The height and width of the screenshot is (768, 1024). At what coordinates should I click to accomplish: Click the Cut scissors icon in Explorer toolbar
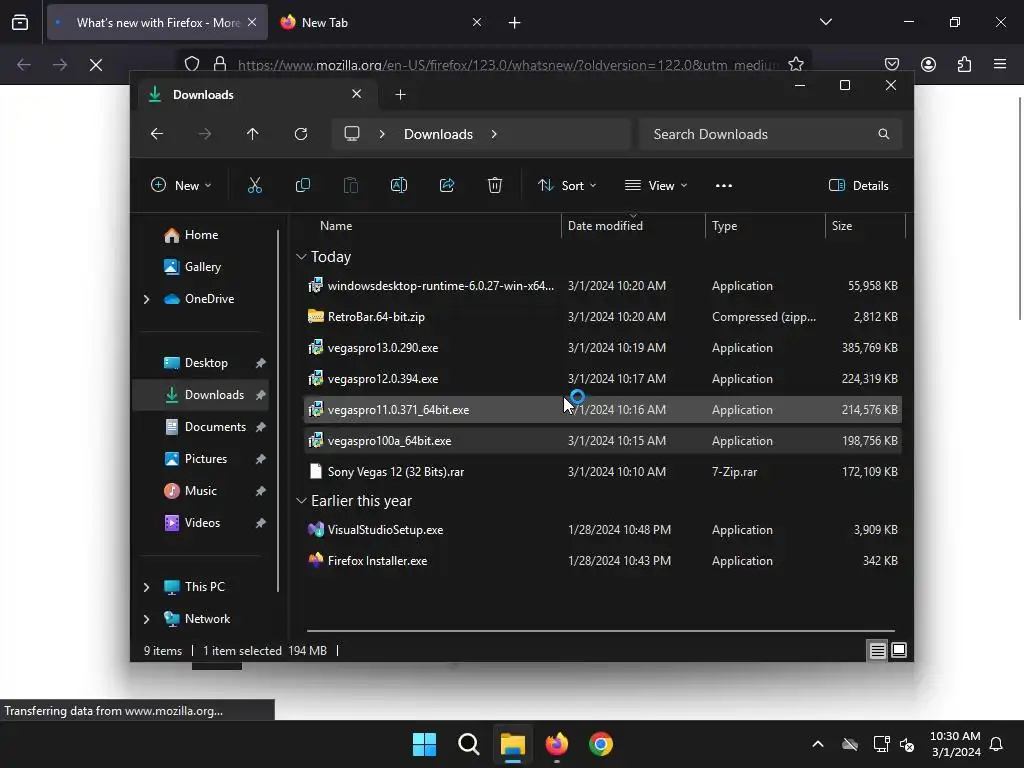point(255,185)
